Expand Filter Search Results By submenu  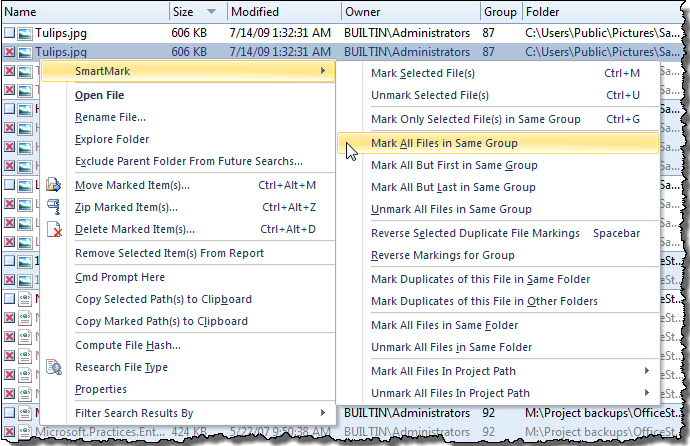[x=322, y=413]
